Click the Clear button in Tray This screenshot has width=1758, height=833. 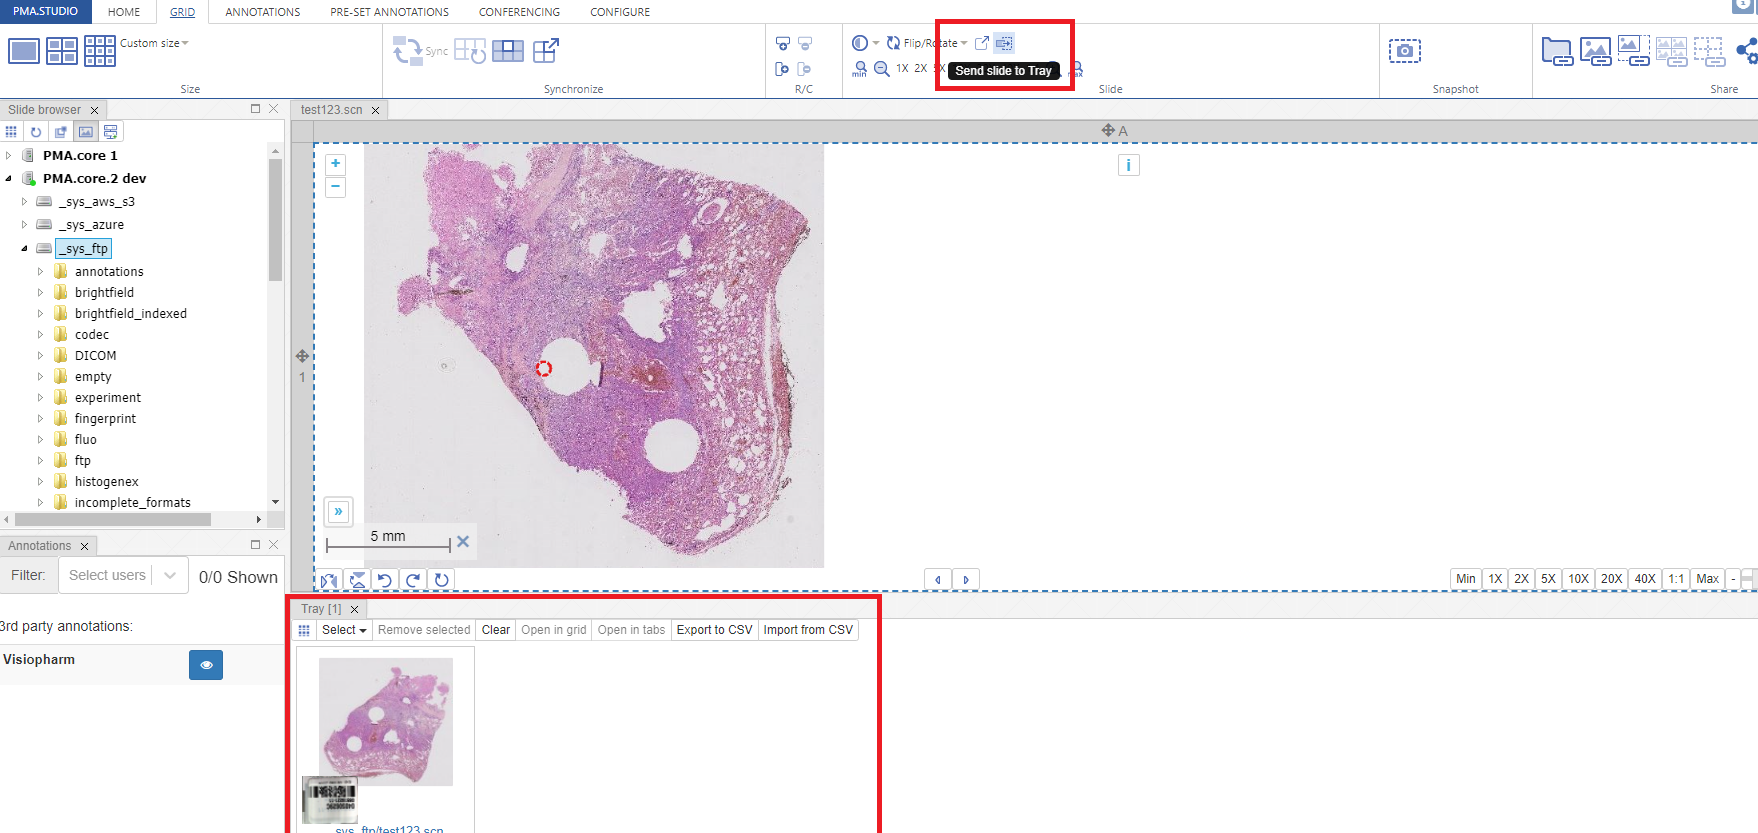pyautogui.click(x=495, y=630)
